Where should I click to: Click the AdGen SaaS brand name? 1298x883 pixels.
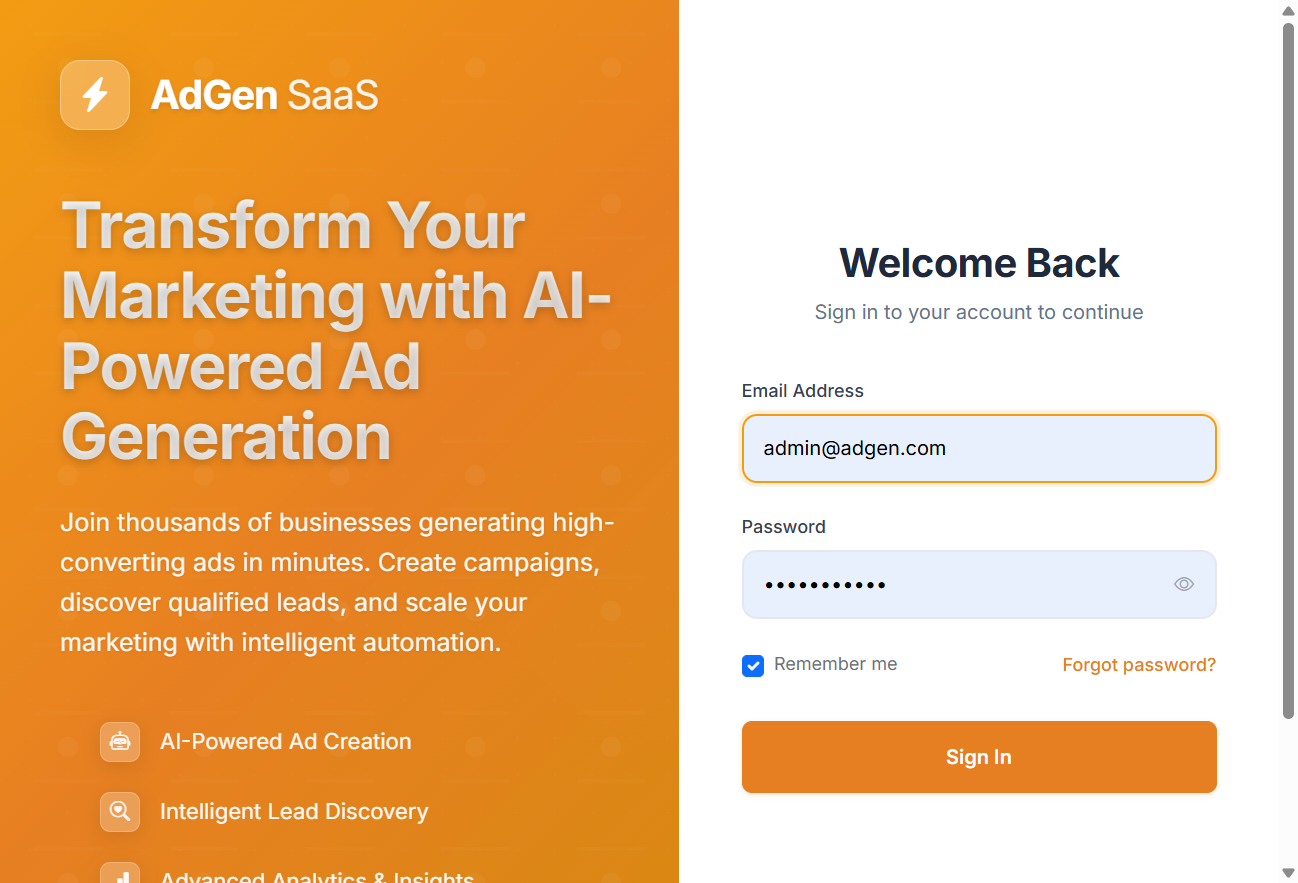tap(264, 95)
